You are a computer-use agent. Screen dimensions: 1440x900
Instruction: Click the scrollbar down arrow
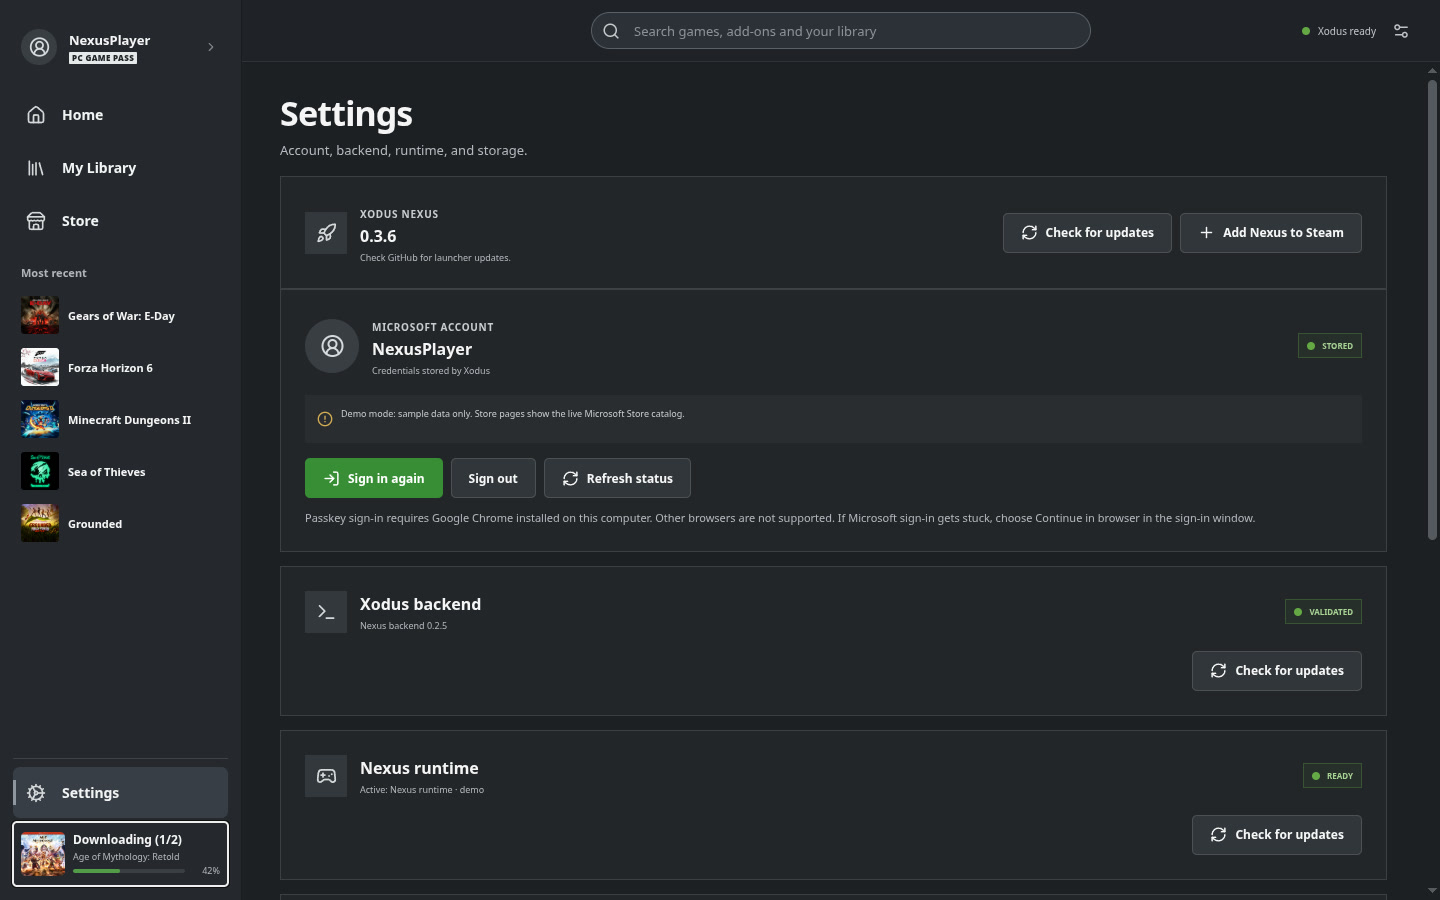coord(1432,890)
